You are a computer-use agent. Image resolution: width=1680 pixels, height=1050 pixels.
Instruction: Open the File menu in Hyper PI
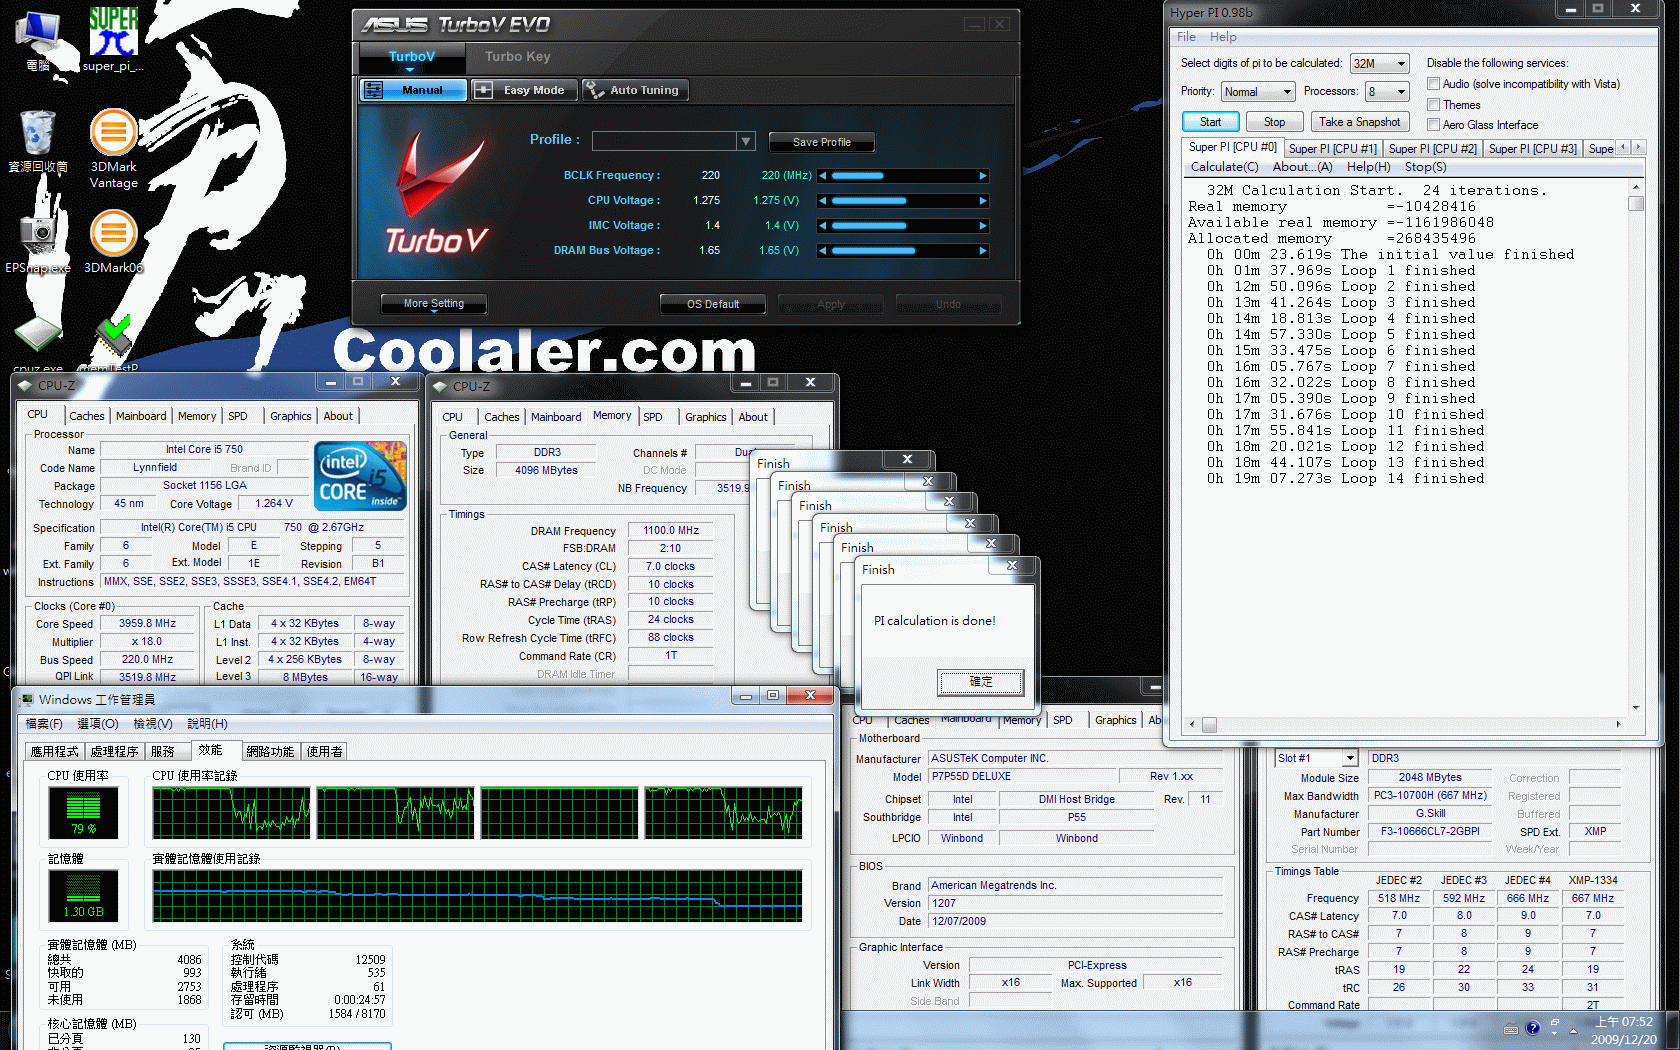[x=1186, y=37]
